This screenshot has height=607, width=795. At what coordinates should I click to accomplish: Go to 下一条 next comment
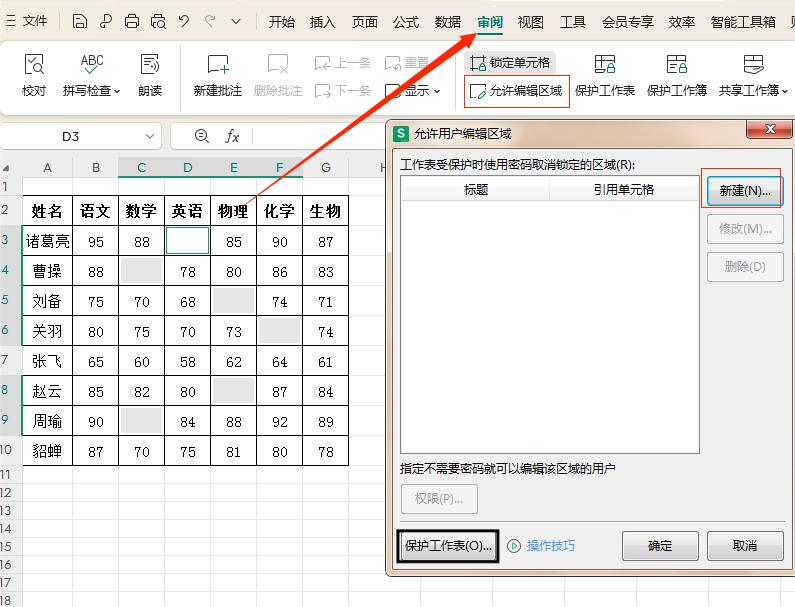(x=342, y=91)
